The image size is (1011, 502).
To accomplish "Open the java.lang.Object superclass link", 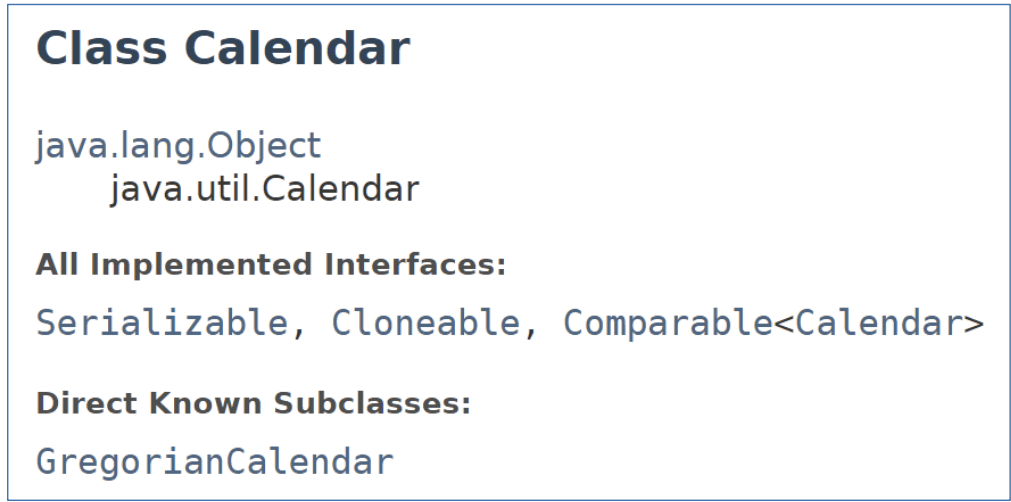I will (178, 146).
